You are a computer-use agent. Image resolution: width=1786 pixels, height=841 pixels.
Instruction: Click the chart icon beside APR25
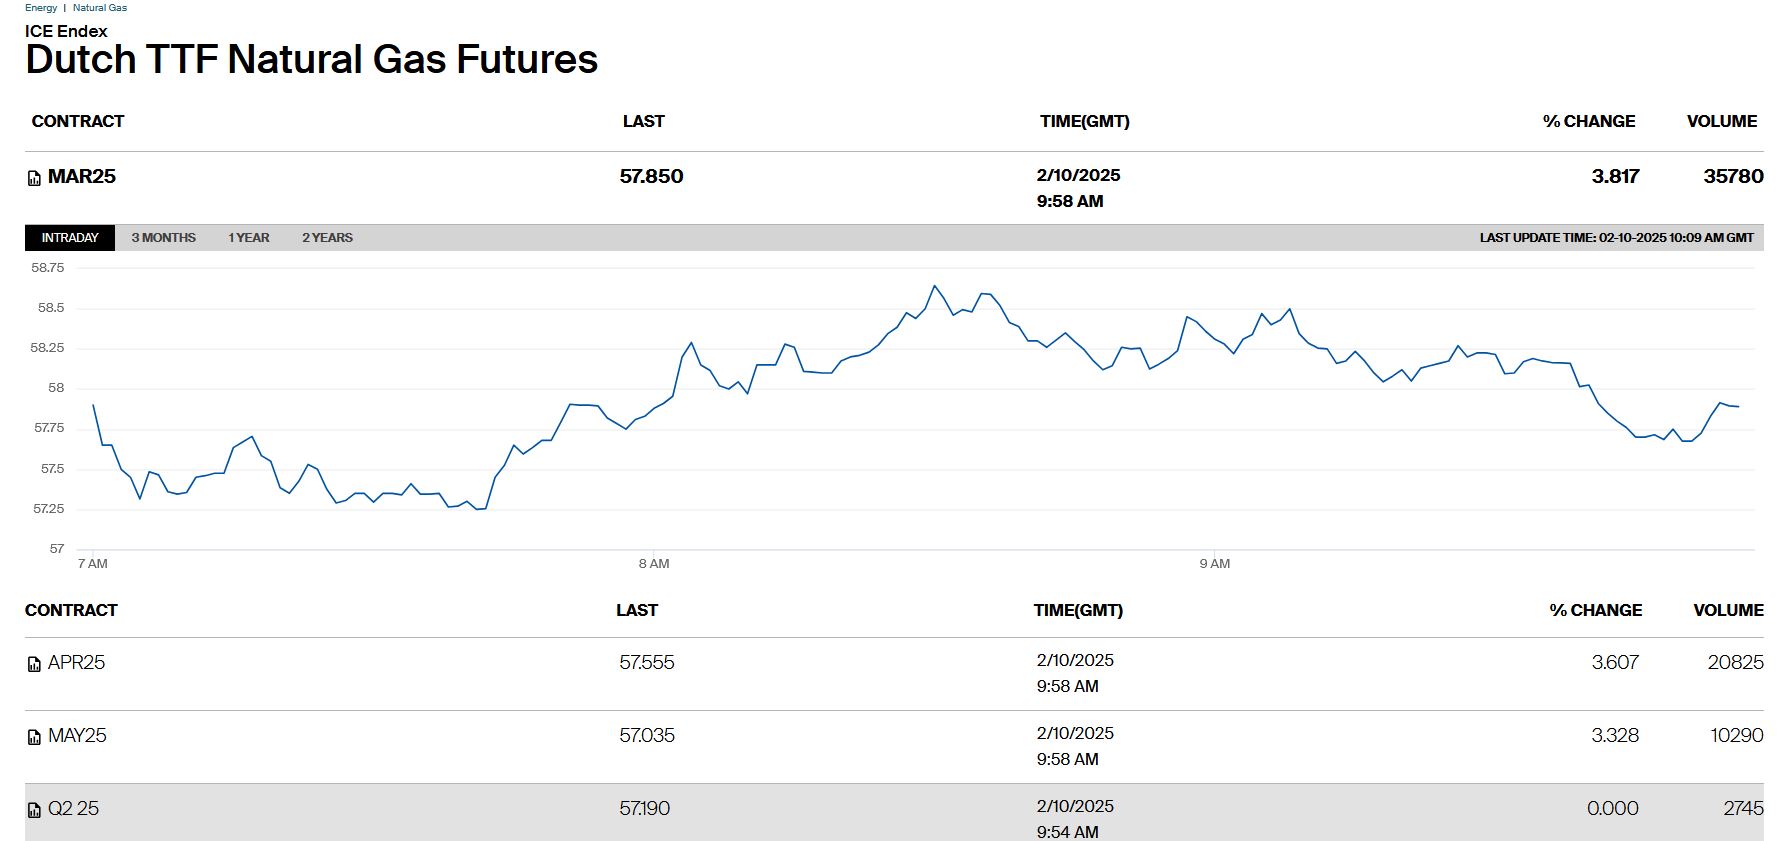coord(34,664)
